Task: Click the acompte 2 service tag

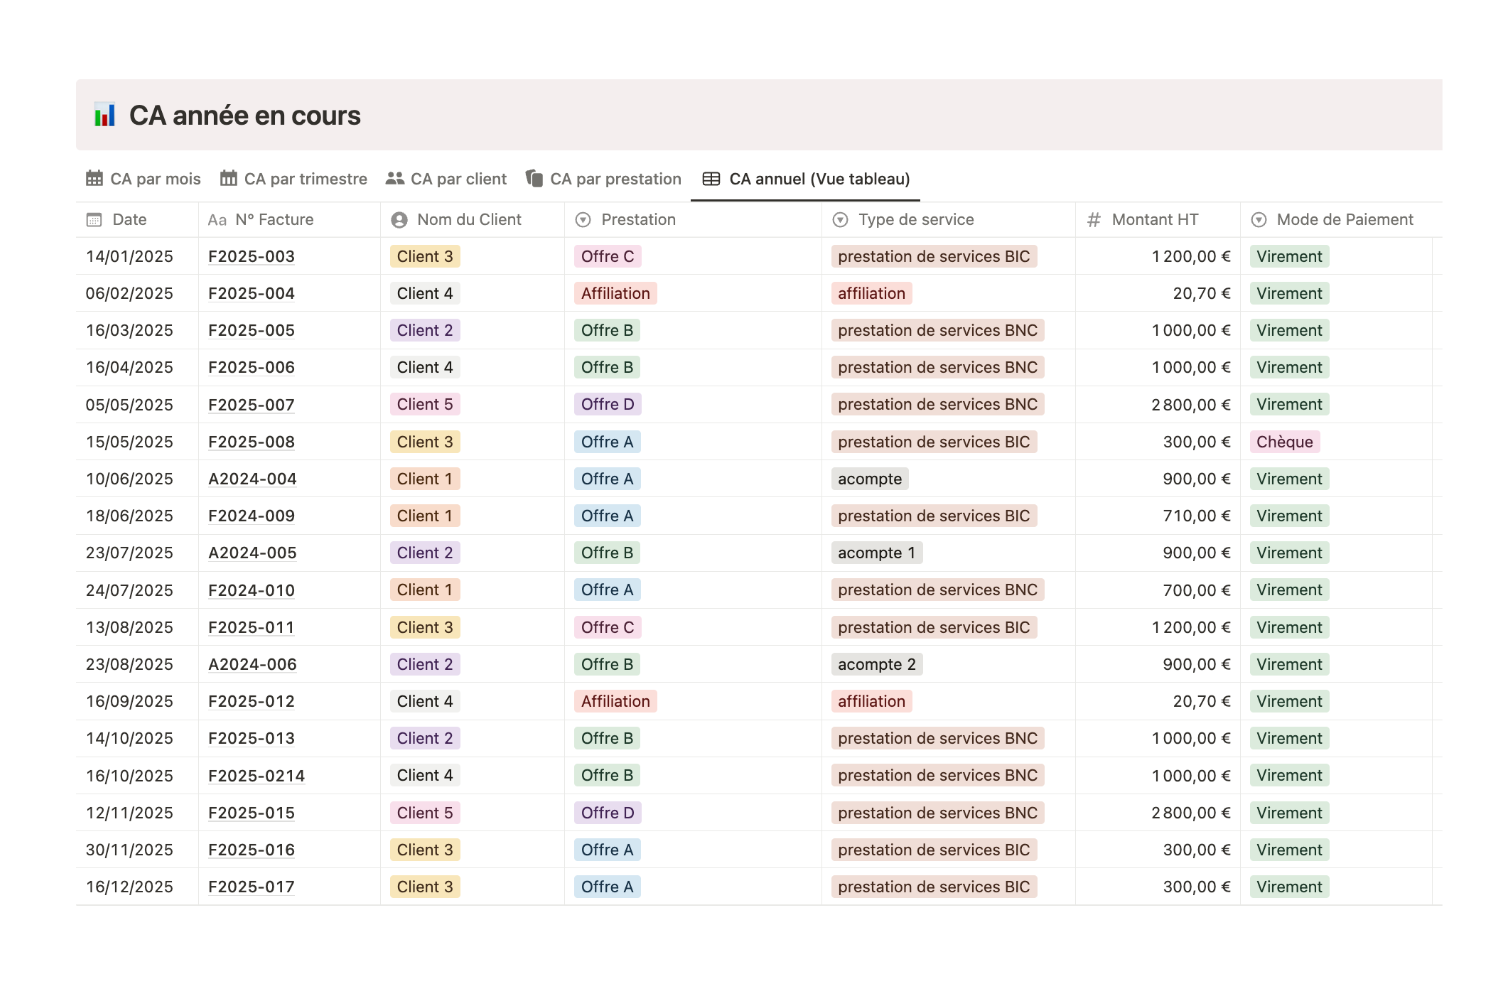Action: click(x=876, y=664)
